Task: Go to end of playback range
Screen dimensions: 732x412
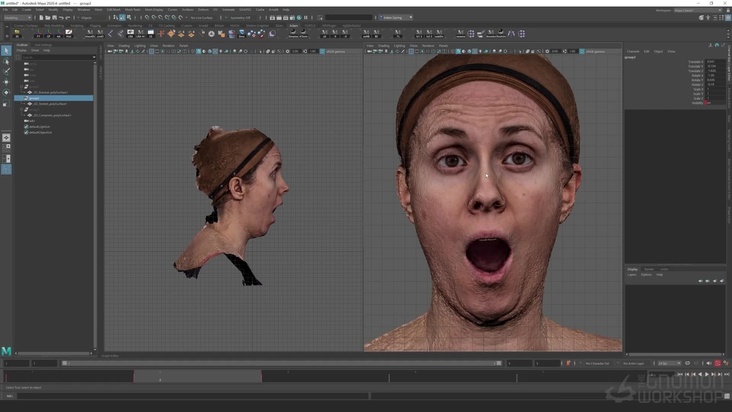Action: tap(727, 374)
